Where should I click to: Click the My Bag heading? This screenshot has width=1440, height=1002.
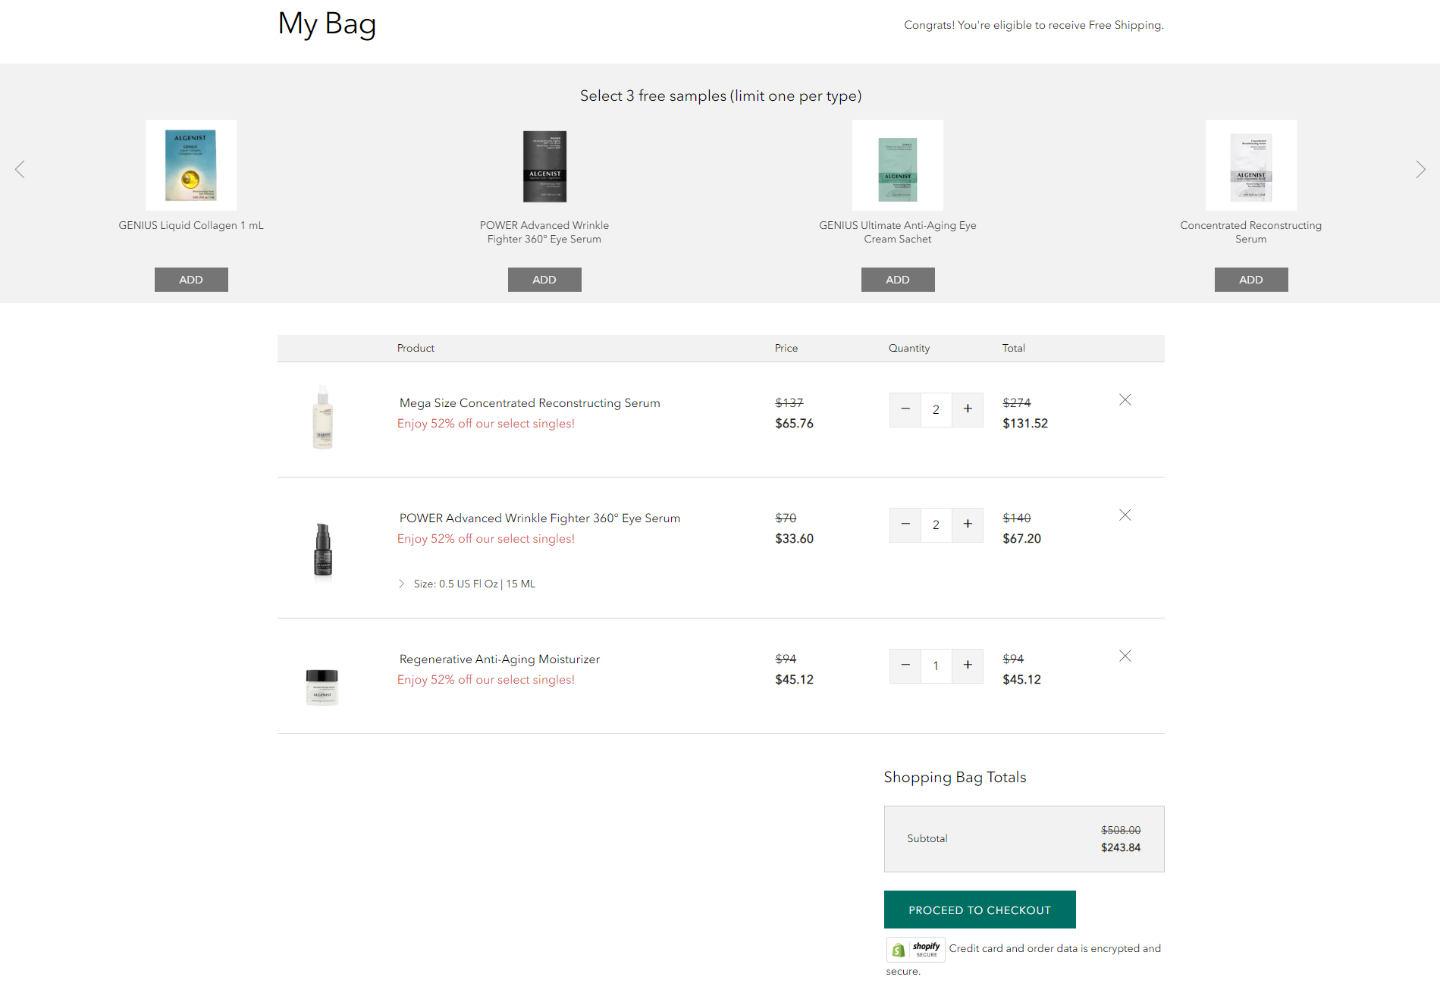click(327, 24)
